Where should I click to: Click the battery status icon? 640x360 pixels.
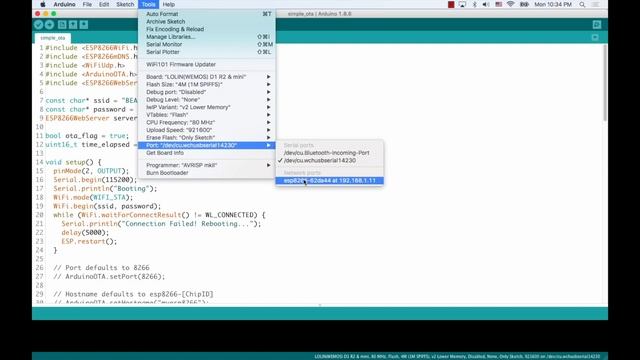pyautogui.click(x=524, y=4)
